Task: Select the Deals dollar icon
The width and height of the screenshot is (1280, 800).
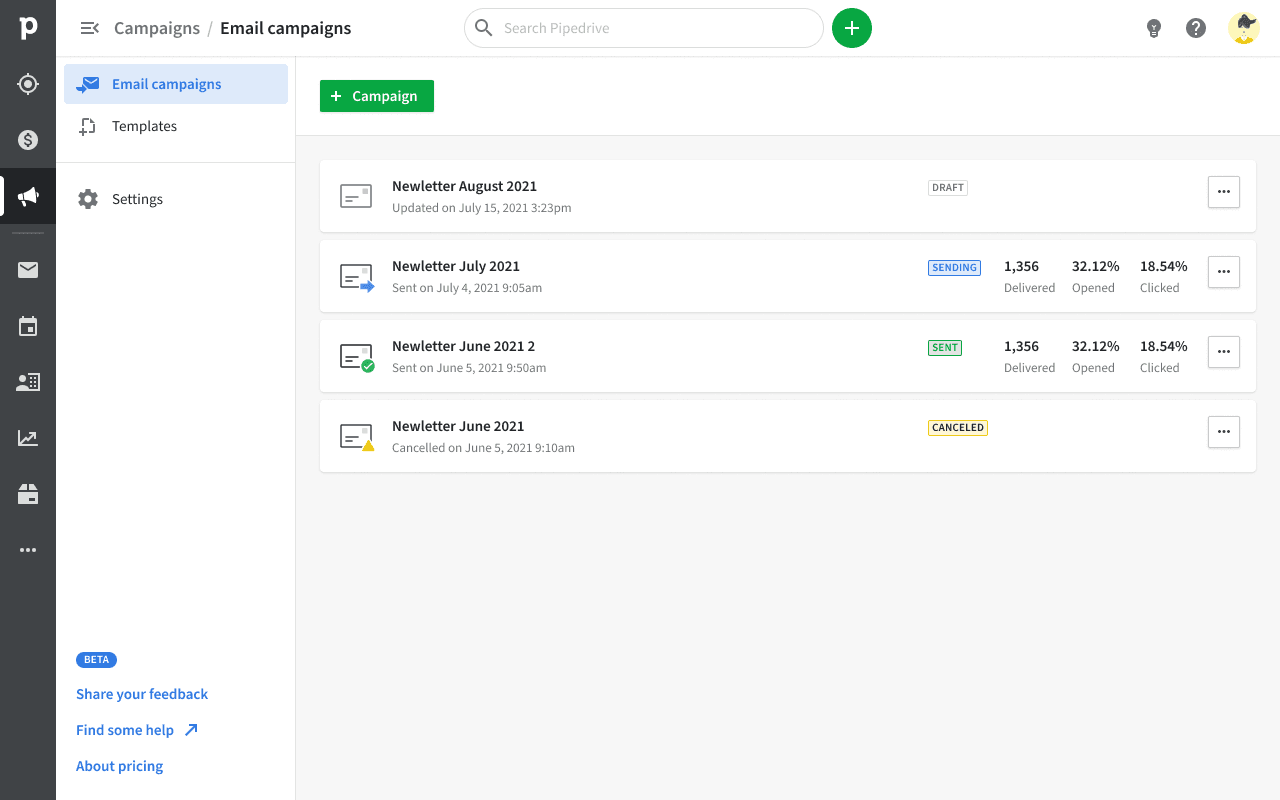Action: [x=27, y=140]
